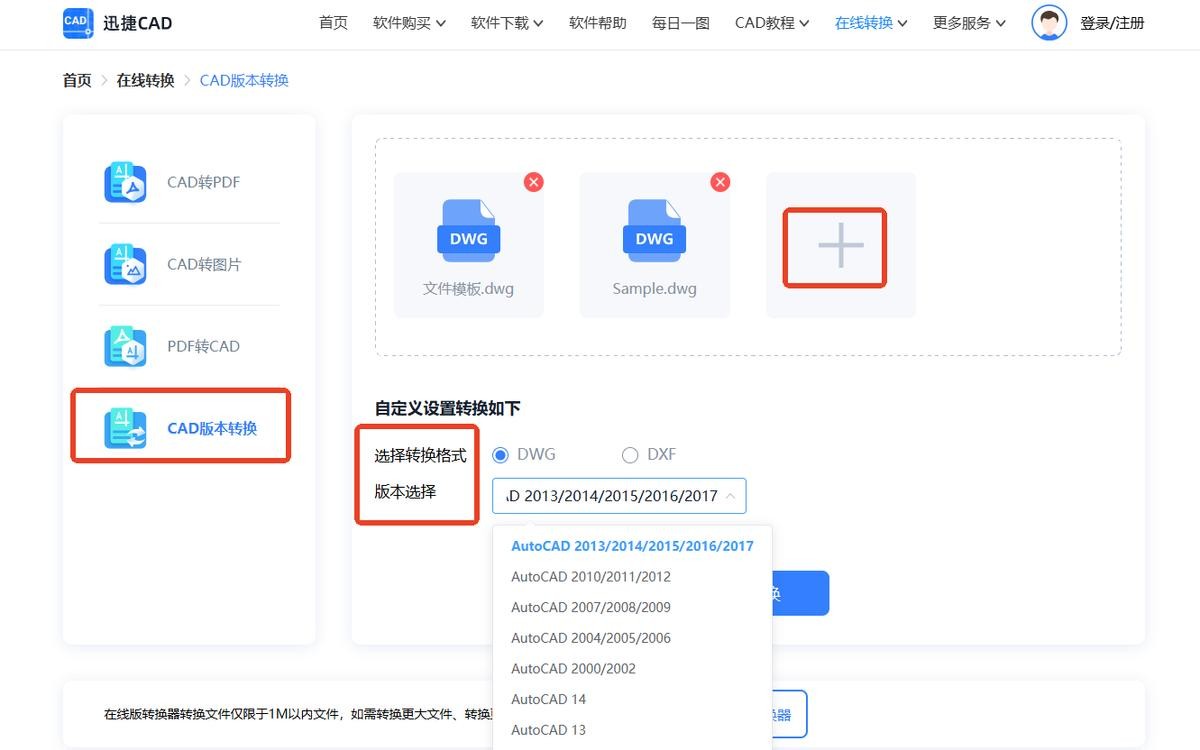1200x750 pixels.
Task: Select the CAD转PDF sidebar icon
Action: 125,183
